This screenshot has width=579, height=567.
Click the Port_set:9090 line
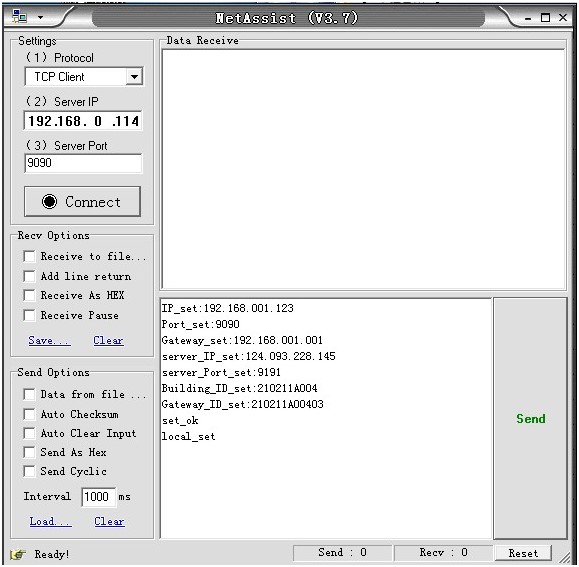(x=201, y=324)
